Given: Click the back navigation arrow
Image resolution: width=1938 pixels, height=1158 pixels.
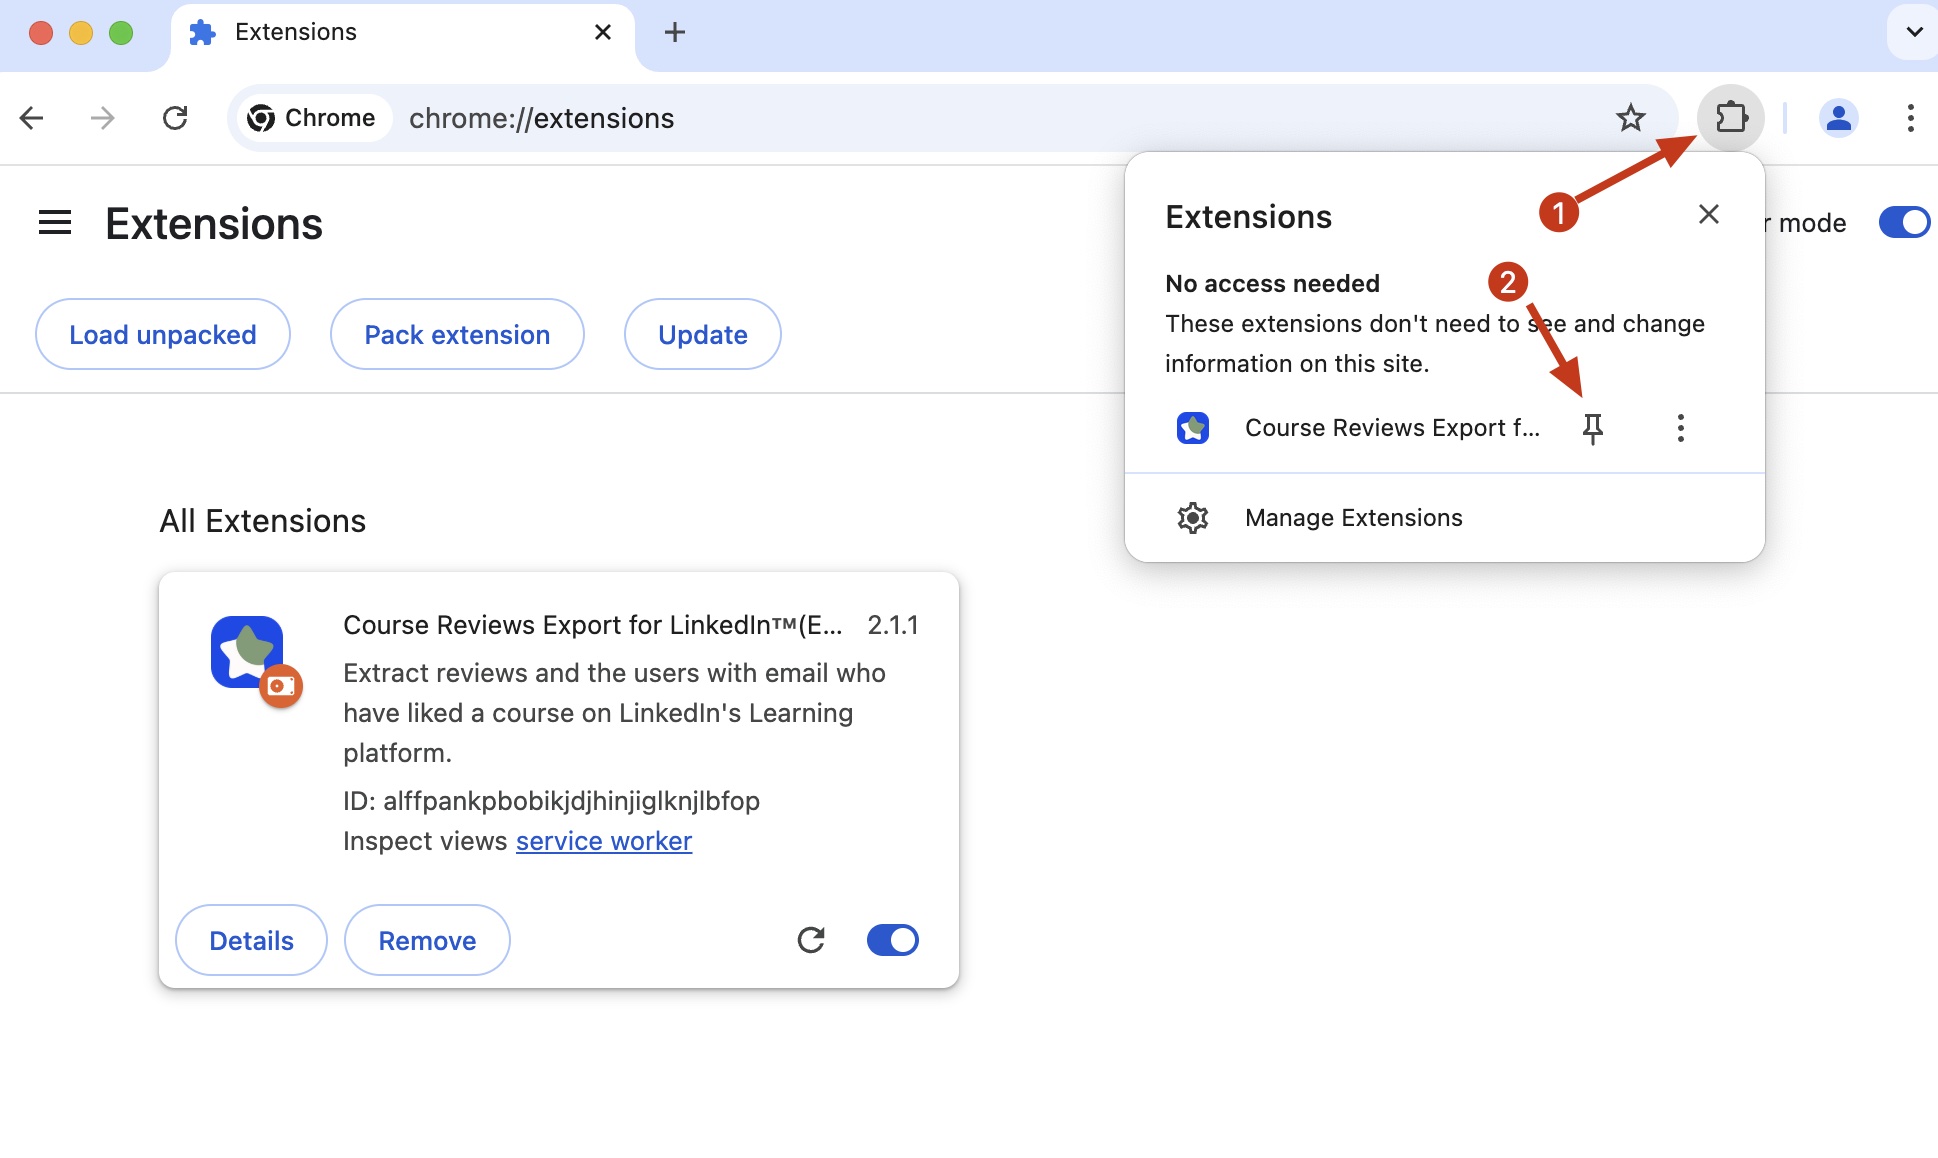Looking at the screenshot, I should tap(32, 118).
